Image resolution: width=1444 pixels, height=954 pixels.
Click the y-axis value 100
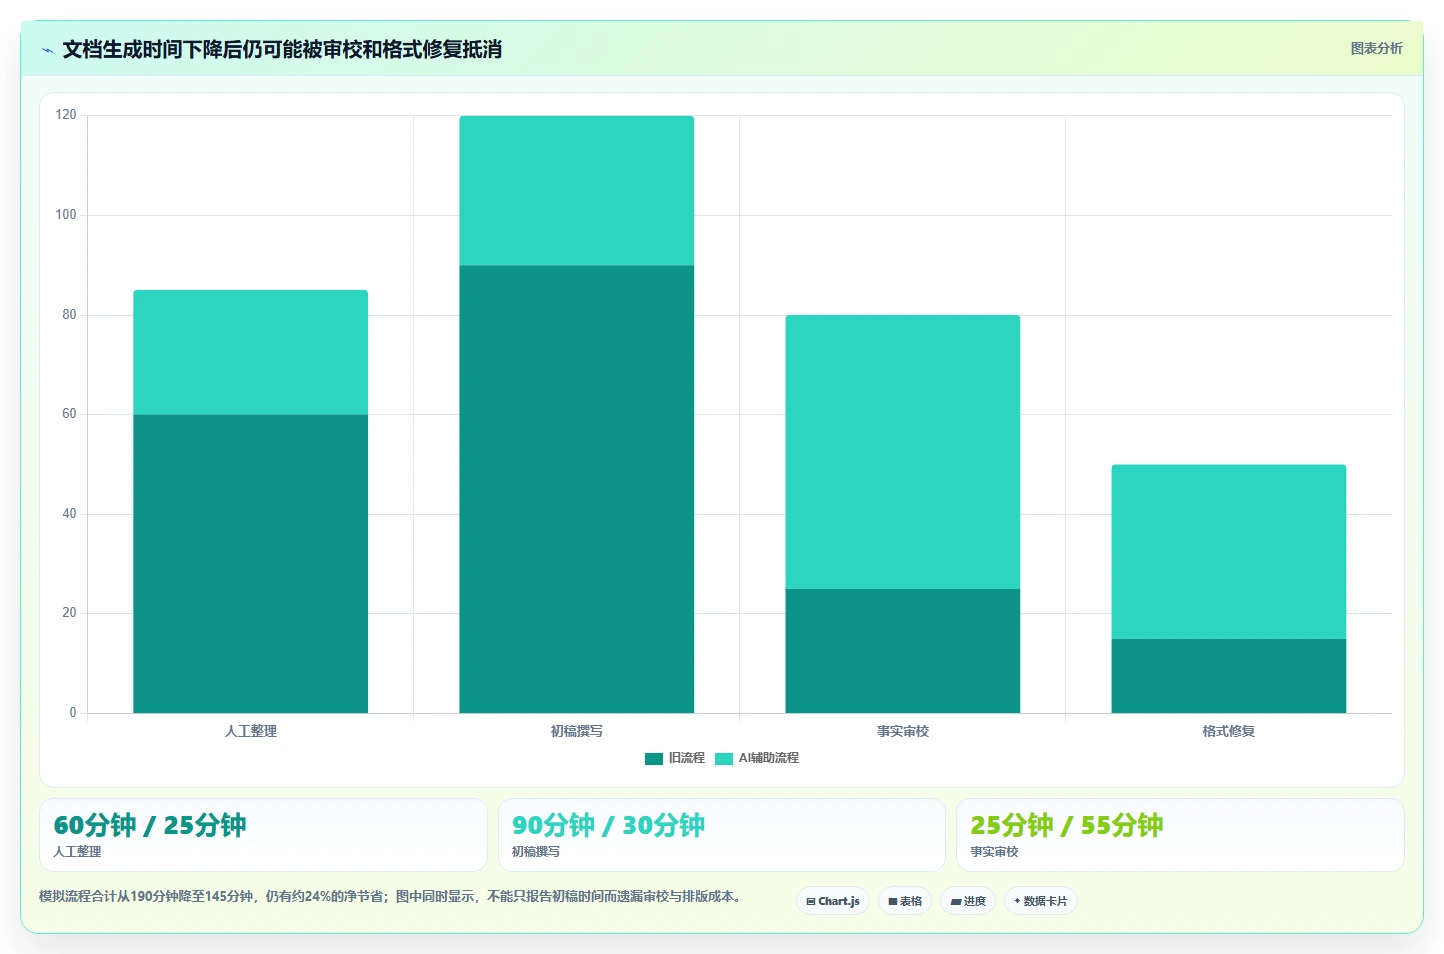(66, 215)
